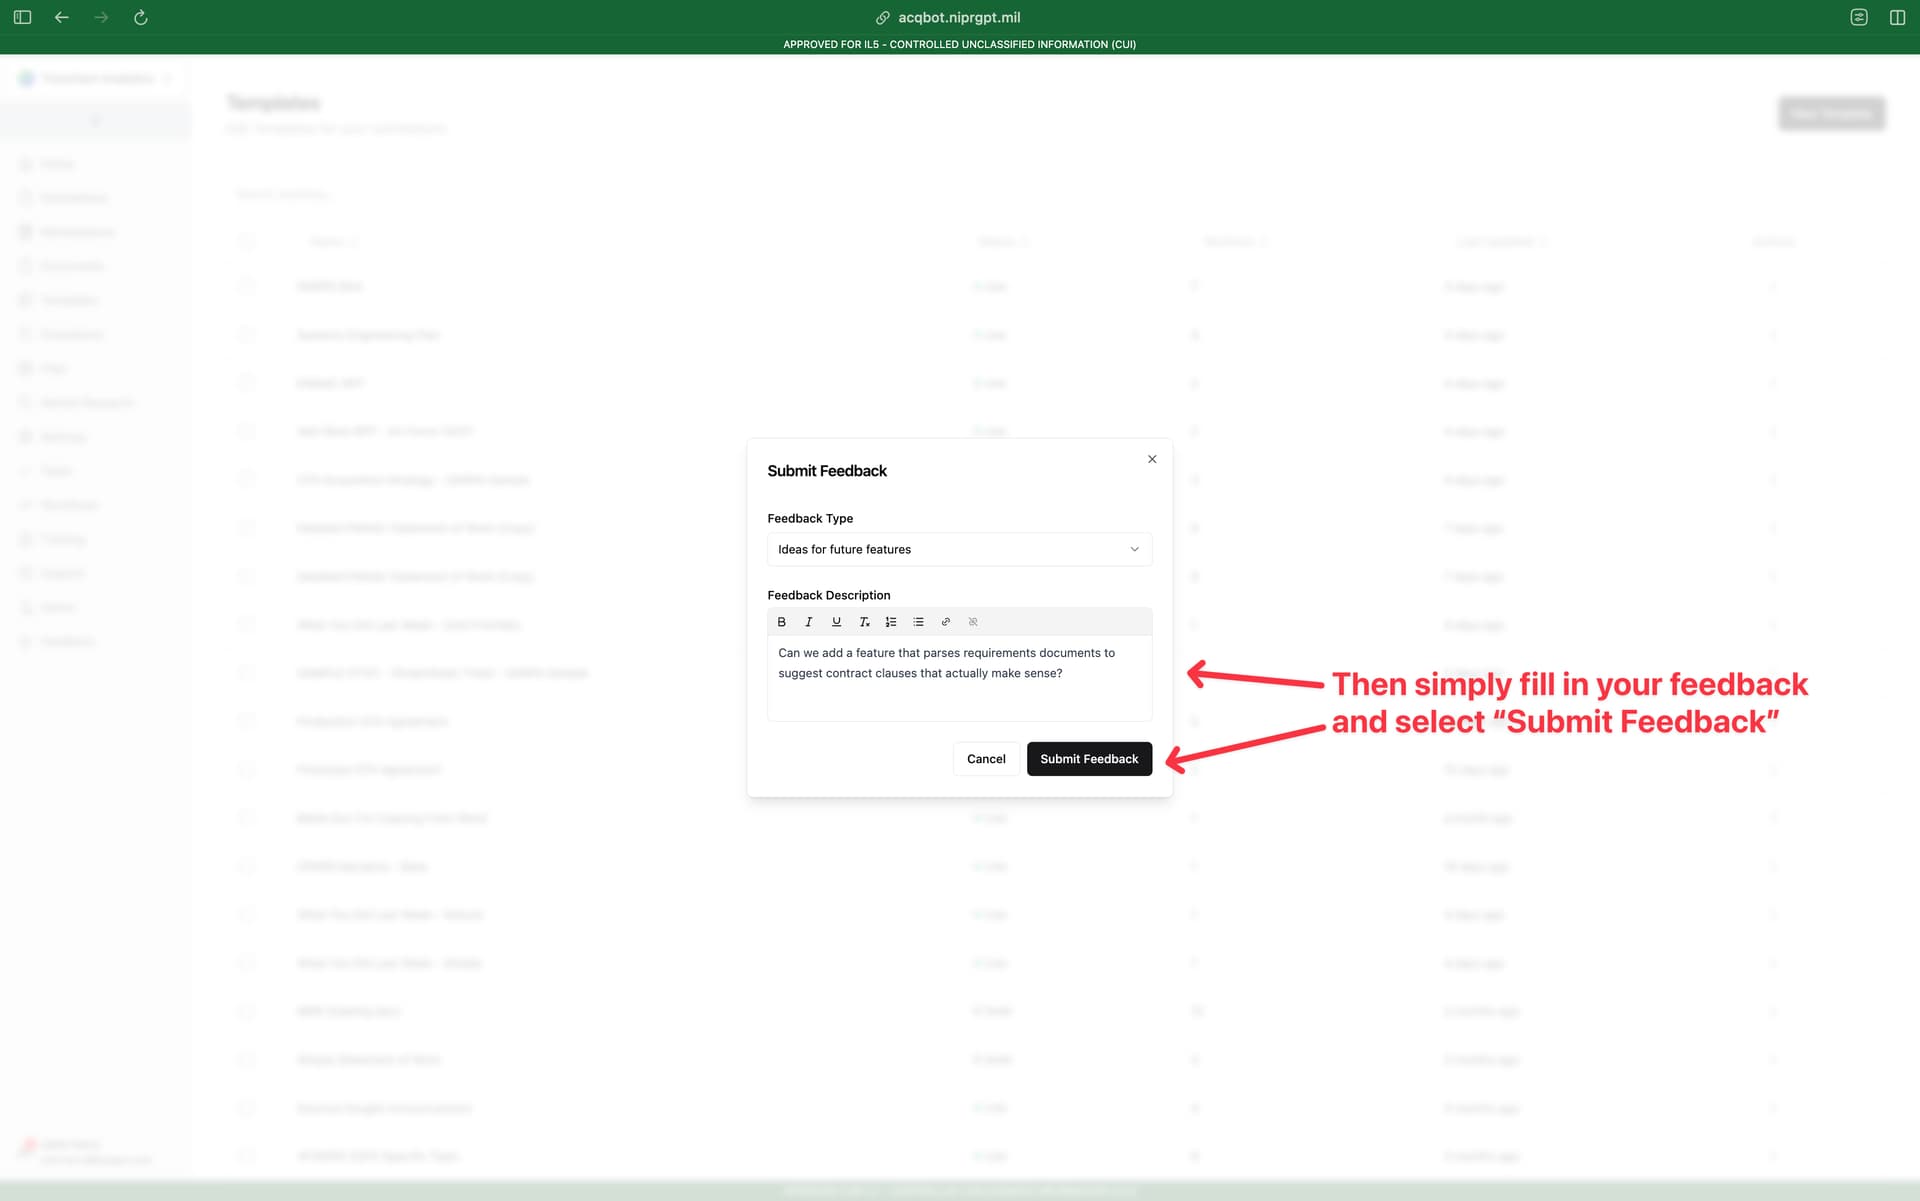The height and width of the screenshot is (1201, 1920).
Task: Cancel the Submit Feedback dialog
Action: coord(986,759)
